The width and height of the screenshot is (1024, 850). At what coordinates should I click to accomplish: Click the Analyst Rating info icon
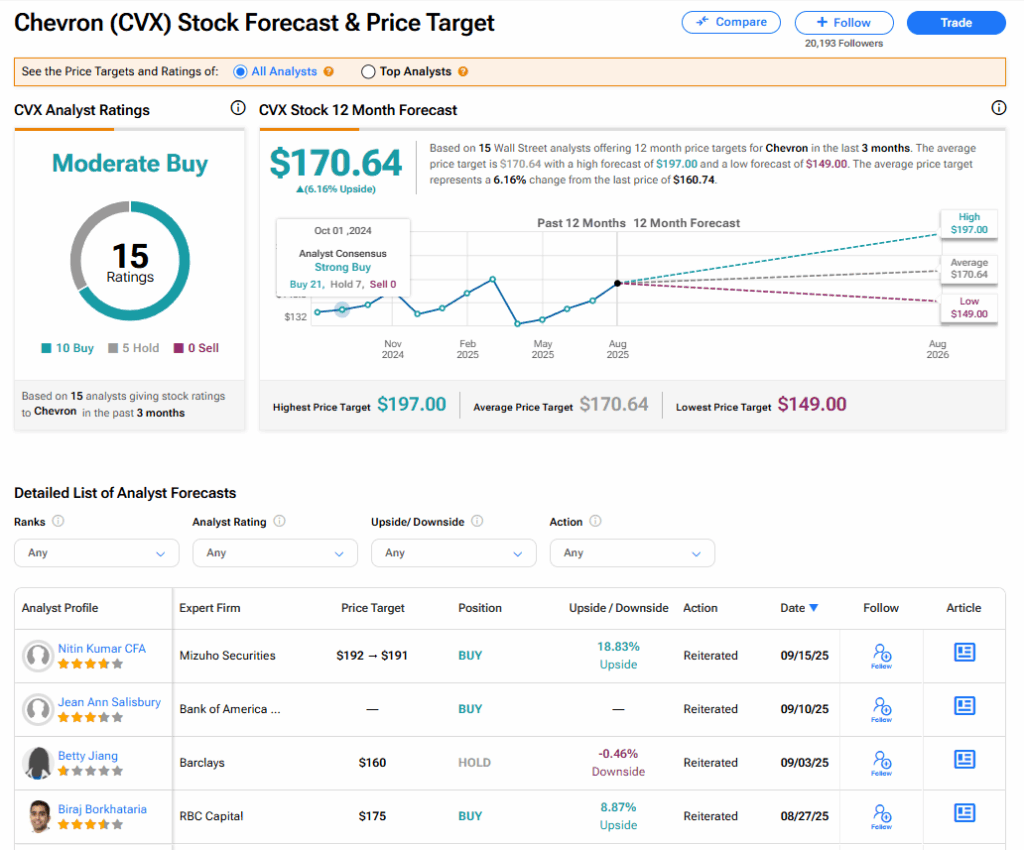point(280,521)
